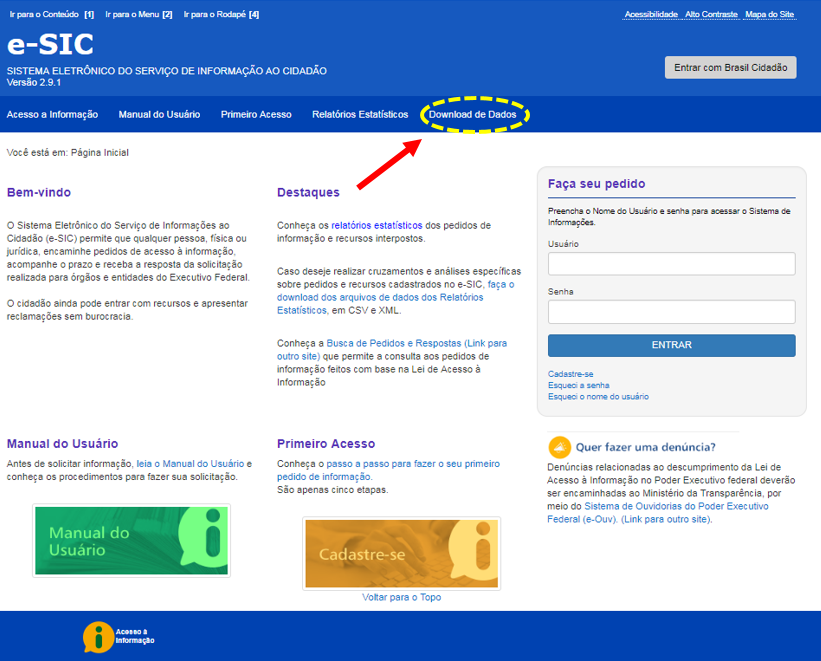Click the orange Cadastre-se banner image
Viewport: 821px width, 661px height.
(401, 553)
